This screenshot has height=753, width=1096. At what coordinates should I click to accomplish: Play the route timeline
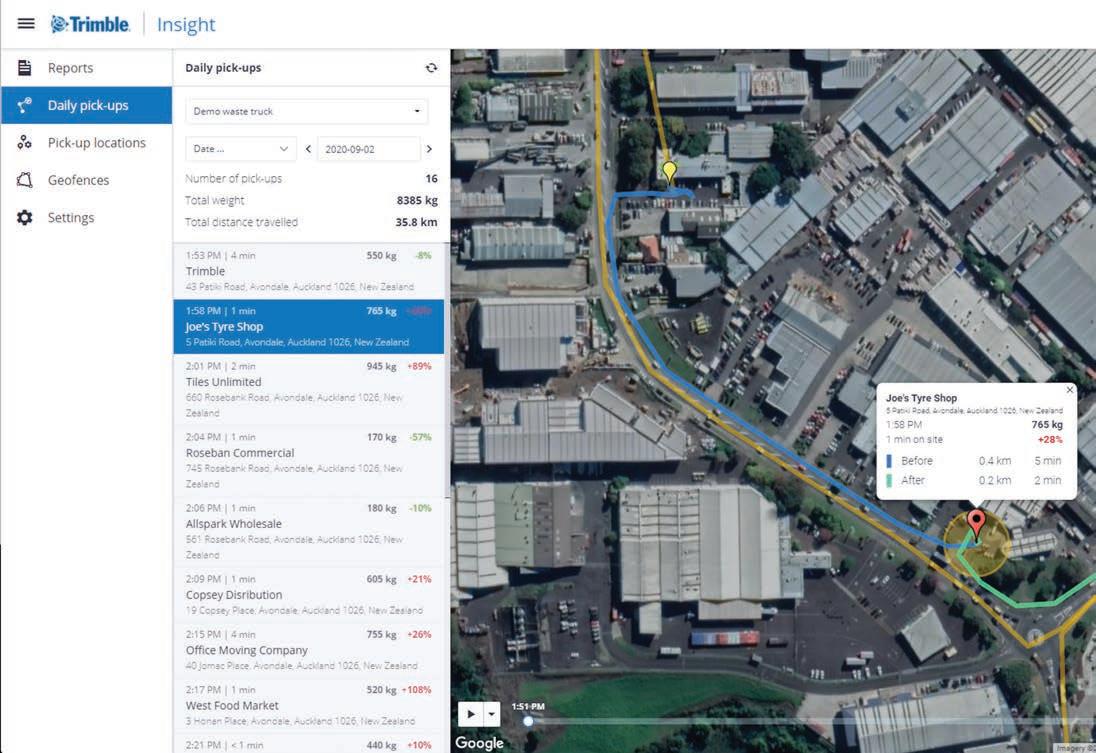coord(470,714)
